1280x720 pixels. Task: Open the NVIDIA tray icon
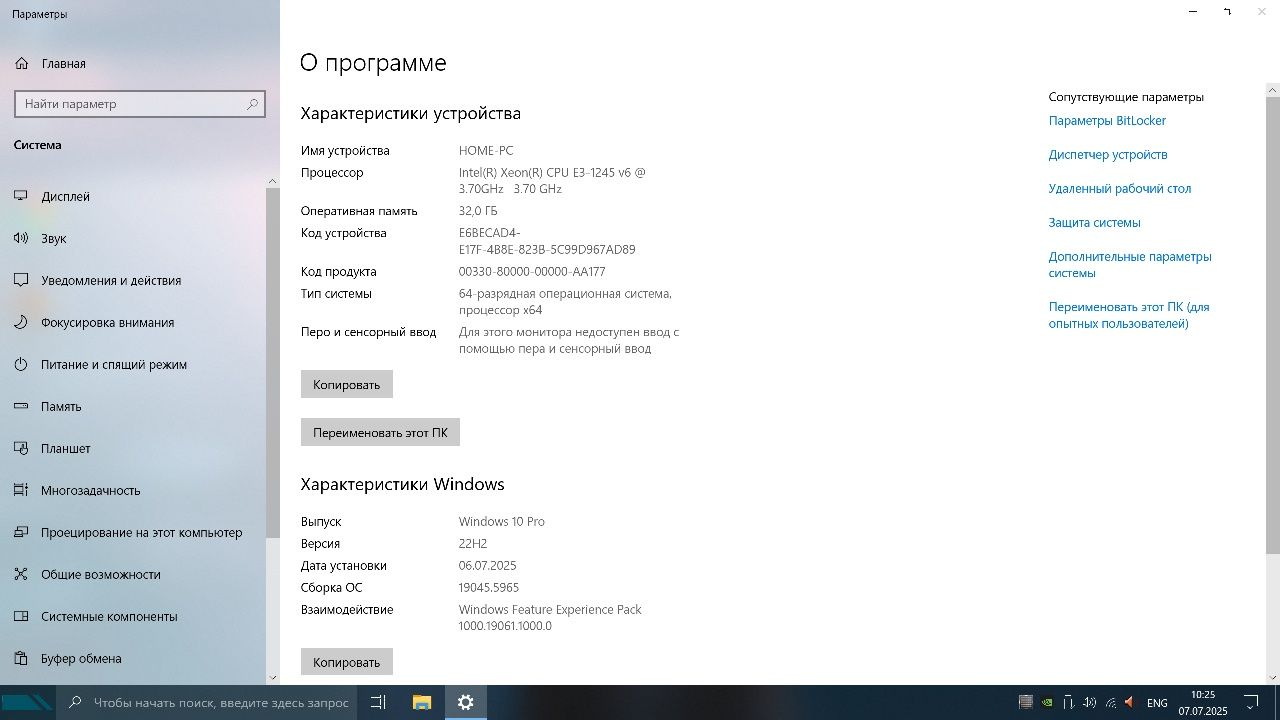(x=1047, y=702)
